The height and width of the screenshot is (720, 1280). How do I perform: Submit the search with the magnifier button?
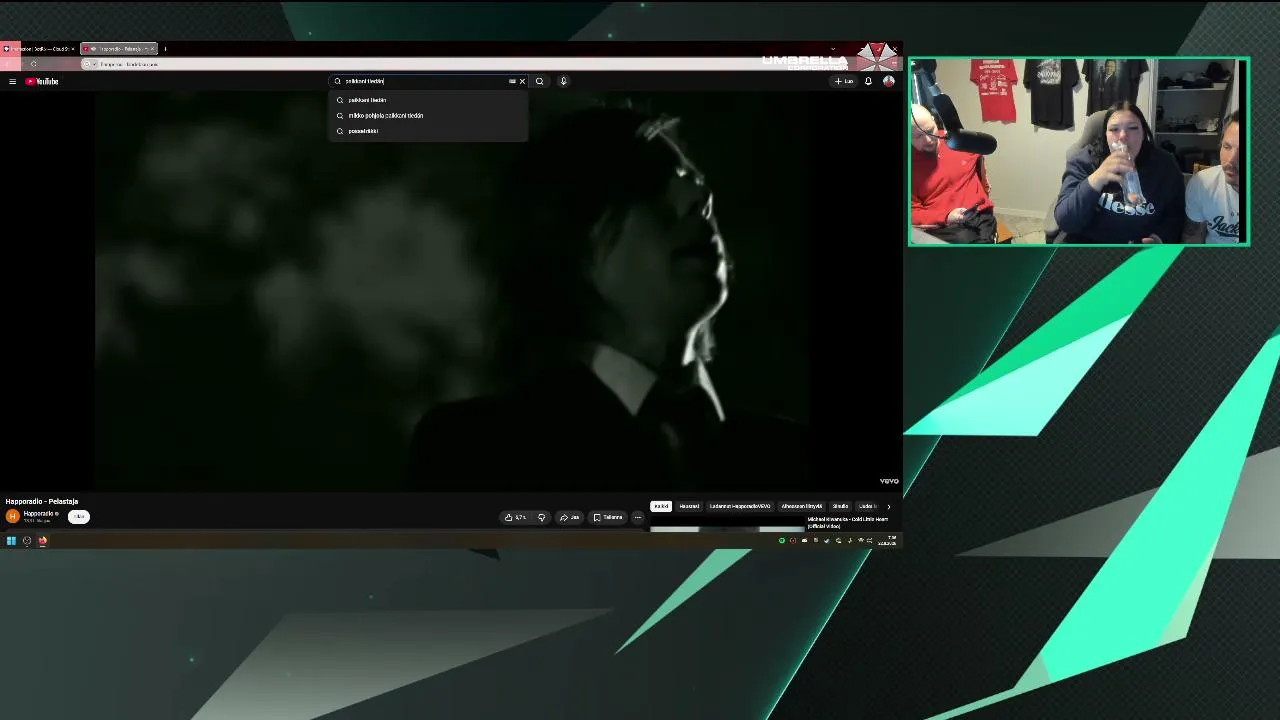[540, 81]
